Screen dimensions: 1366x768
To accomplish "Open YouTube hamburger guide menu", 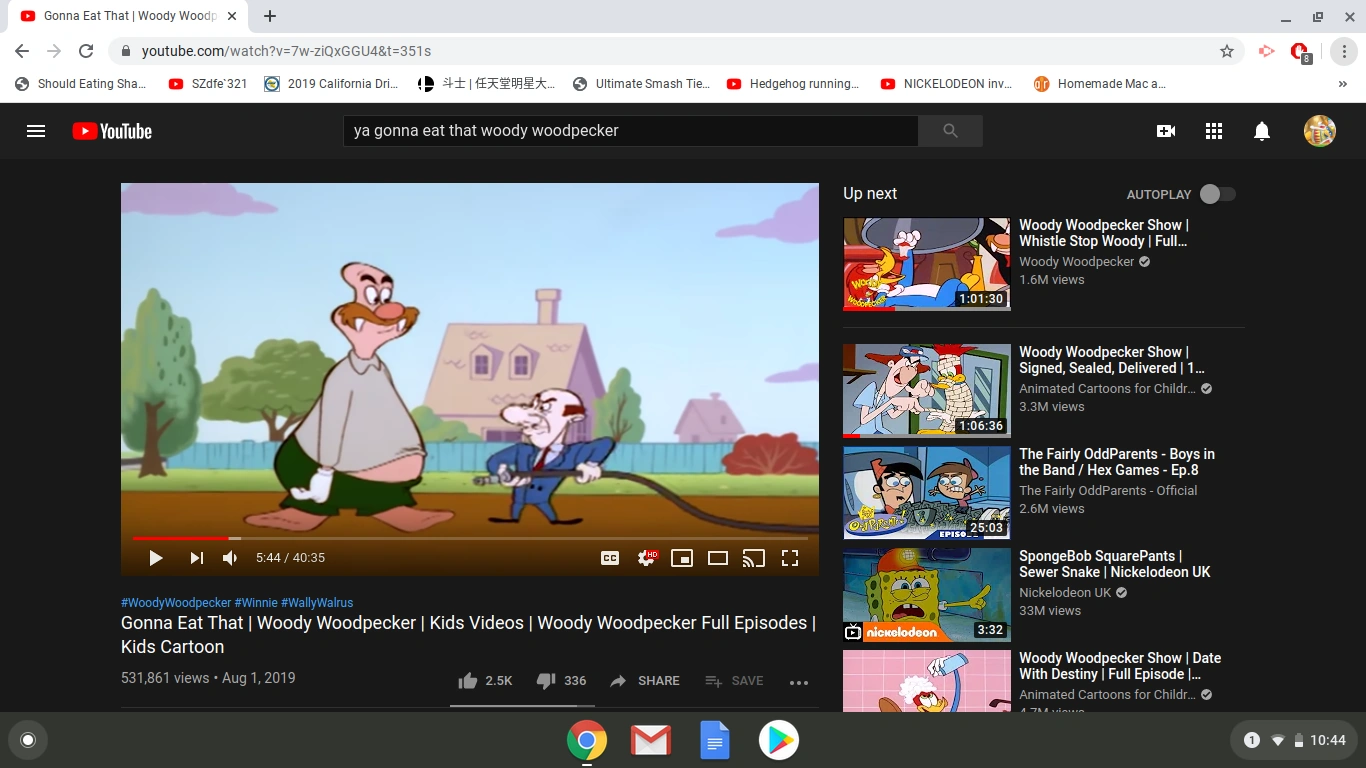I will (36, 131).
